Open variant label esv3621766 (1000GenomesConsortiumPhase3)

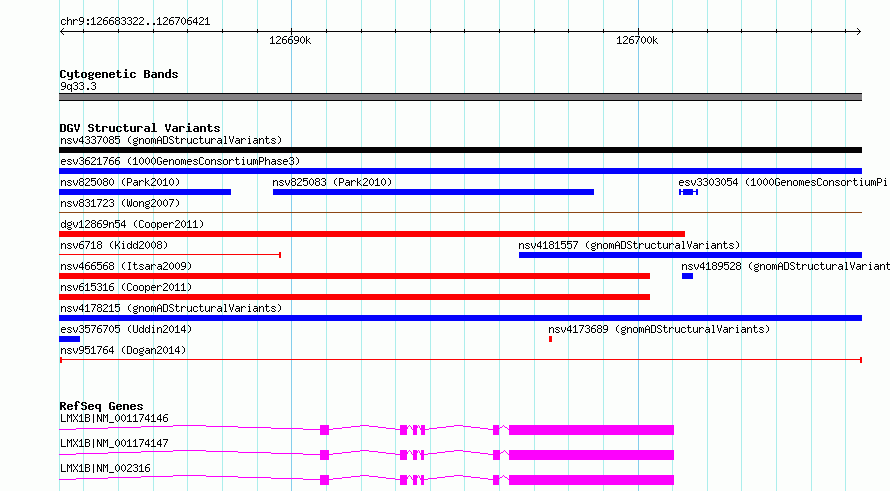pos(180,161)
